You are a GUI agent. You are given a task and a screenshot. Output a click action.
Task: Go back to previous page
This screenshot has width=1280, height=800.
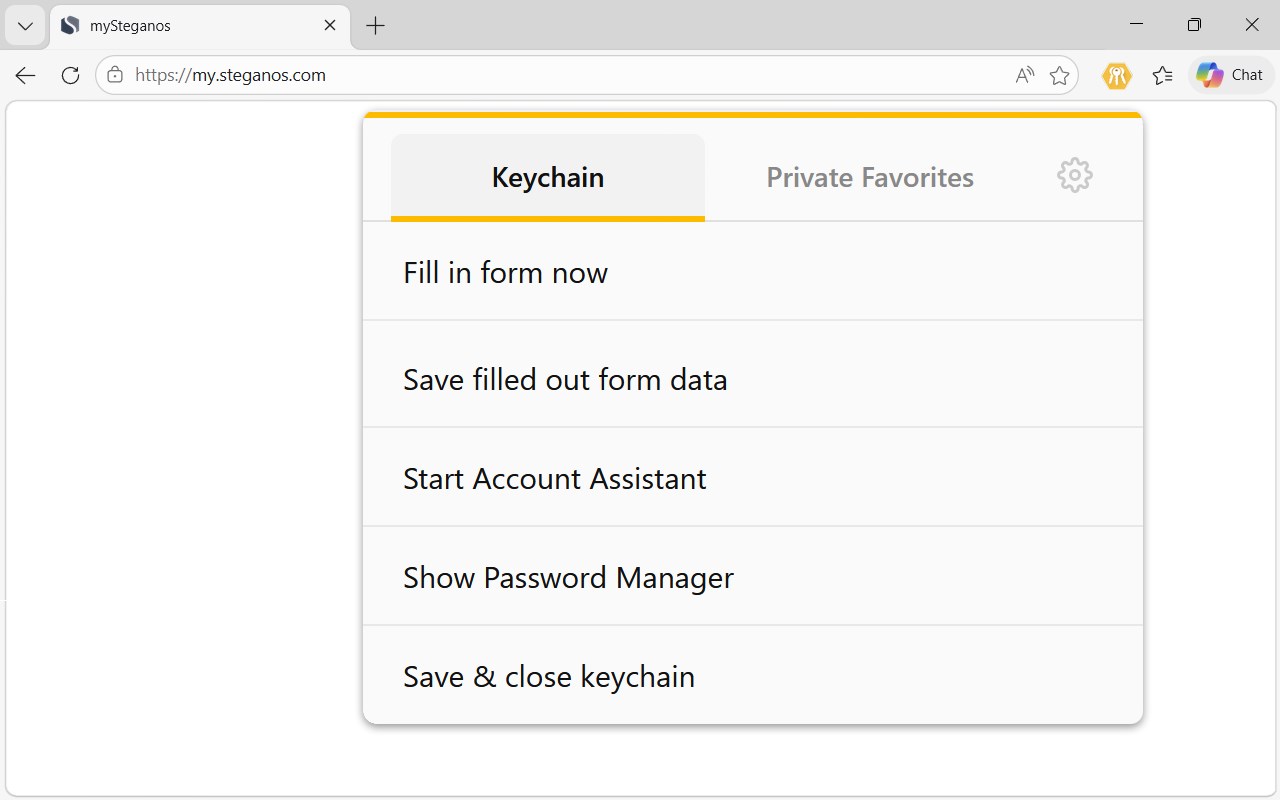(26, 75)
